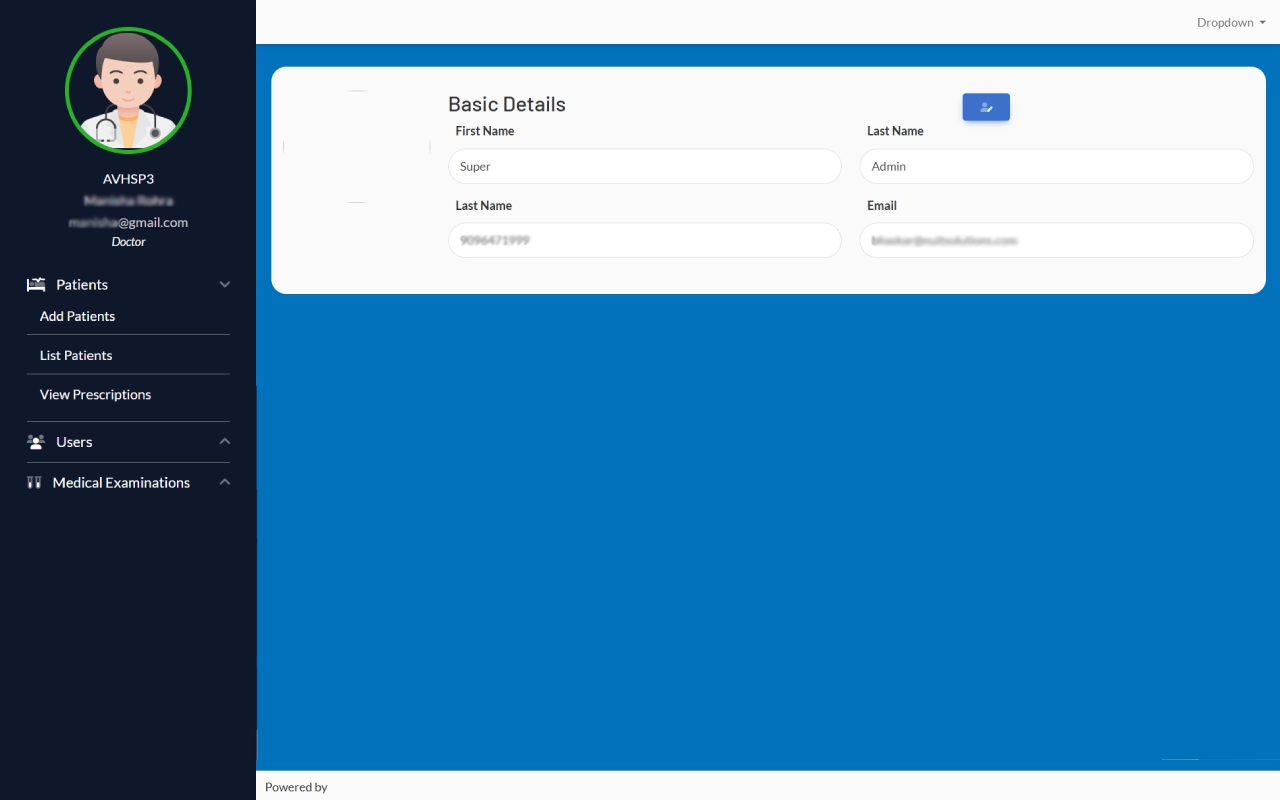
Task: Click the Patients menu label
Action: 82,285
